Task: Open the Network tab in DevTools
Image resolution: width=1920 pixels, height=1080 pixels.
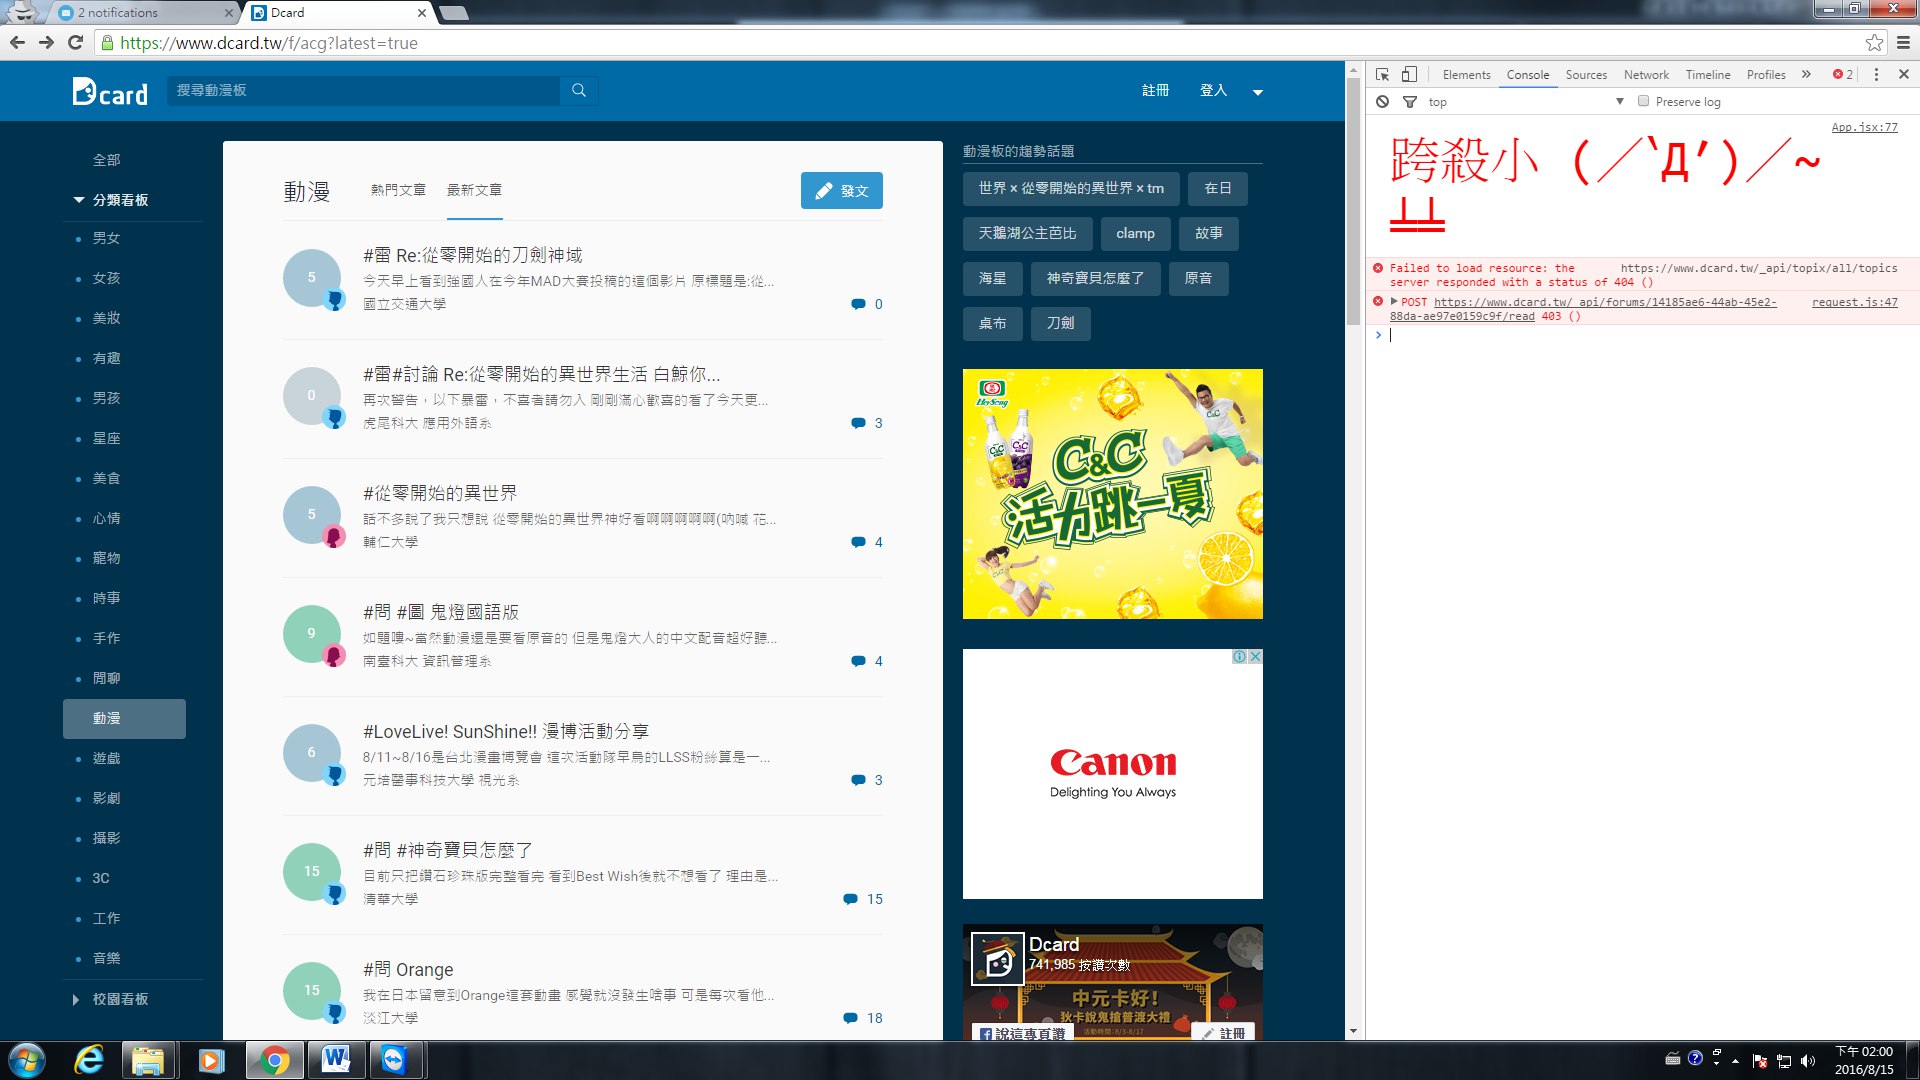Action: pos(1646,75)
